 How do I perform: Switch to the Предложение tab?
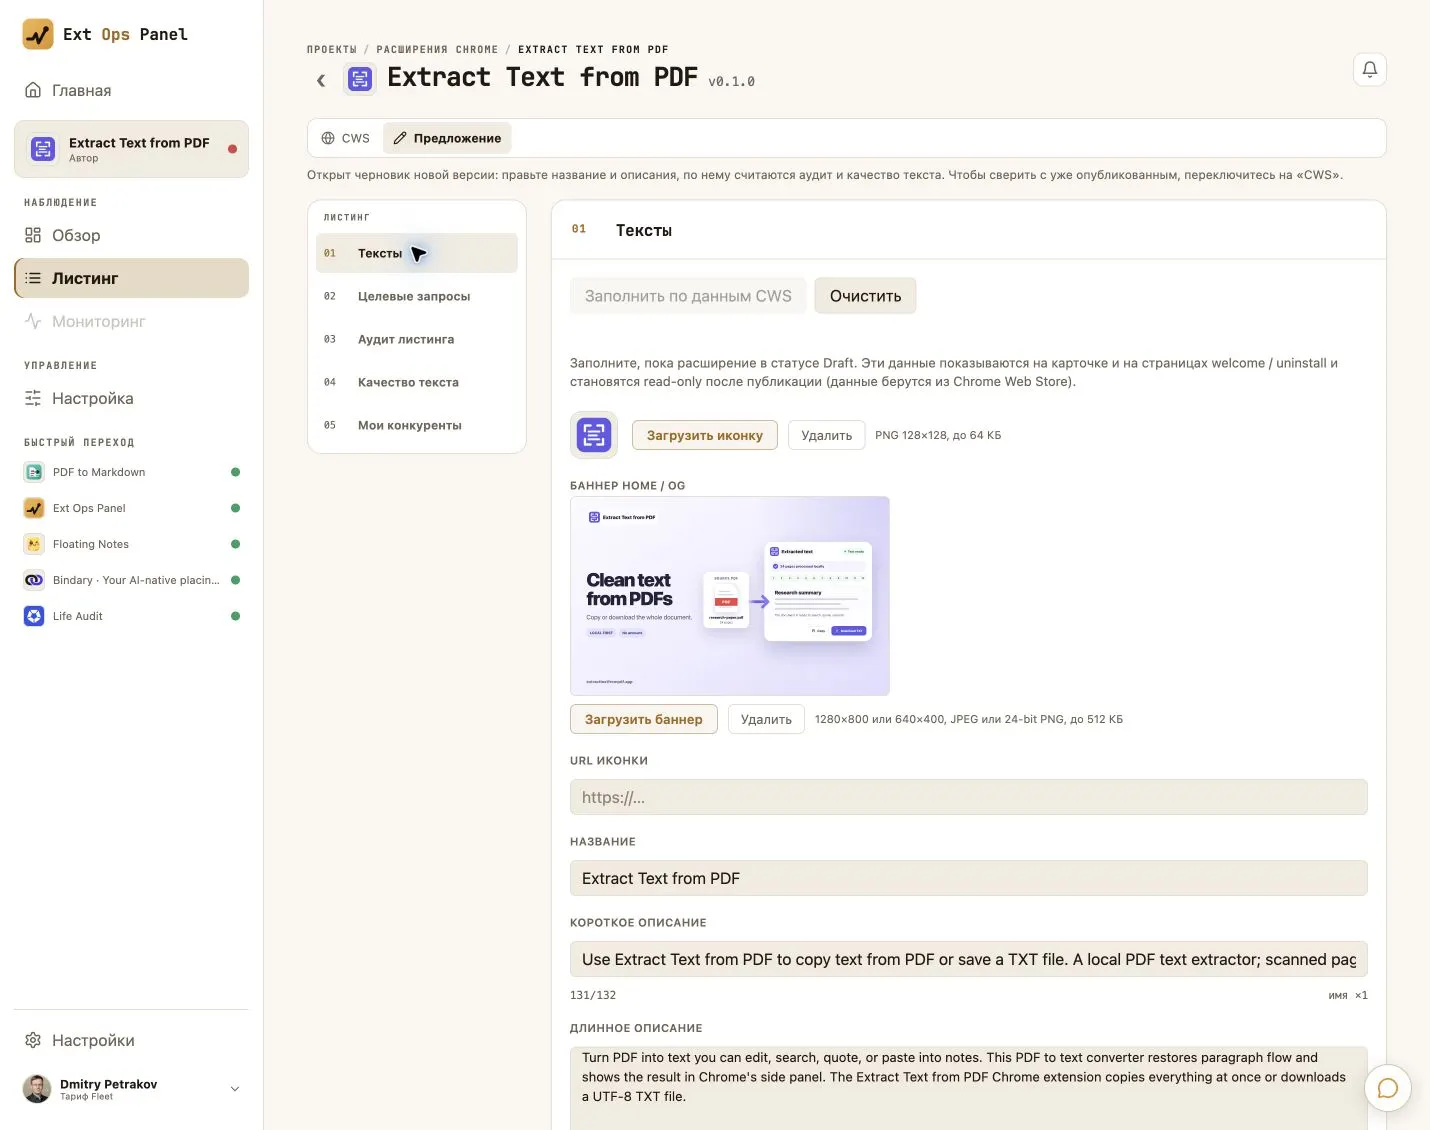point(447,138)
